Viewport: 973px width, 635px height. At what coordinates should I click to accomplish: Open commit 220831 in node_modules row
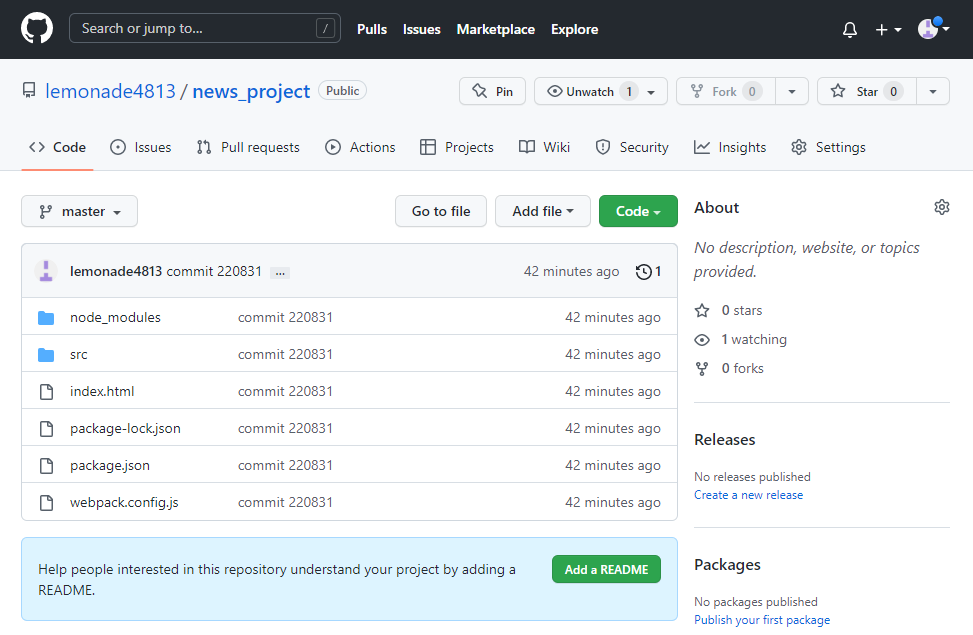coord(285,317)
